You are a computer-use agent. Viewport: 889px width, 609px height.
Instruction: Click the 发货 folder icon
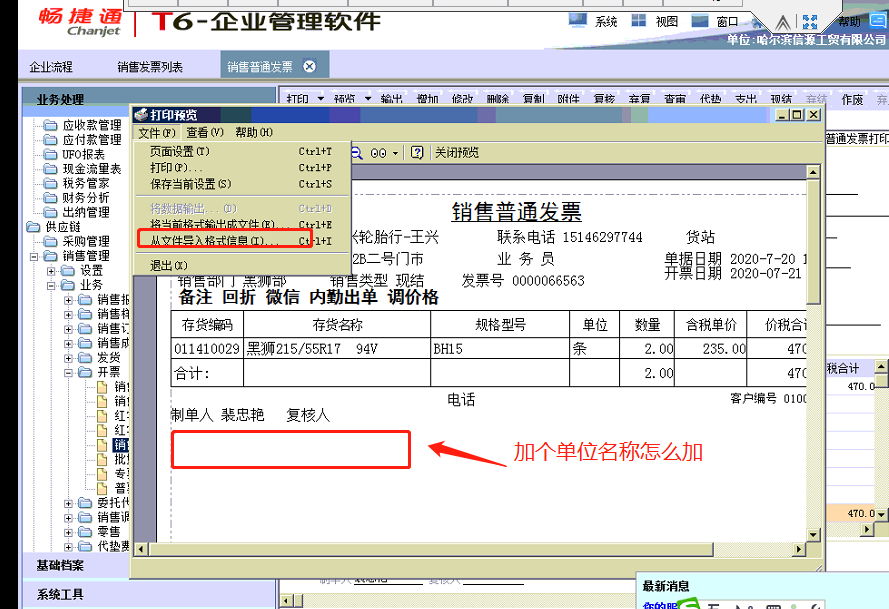coord(85,358)
